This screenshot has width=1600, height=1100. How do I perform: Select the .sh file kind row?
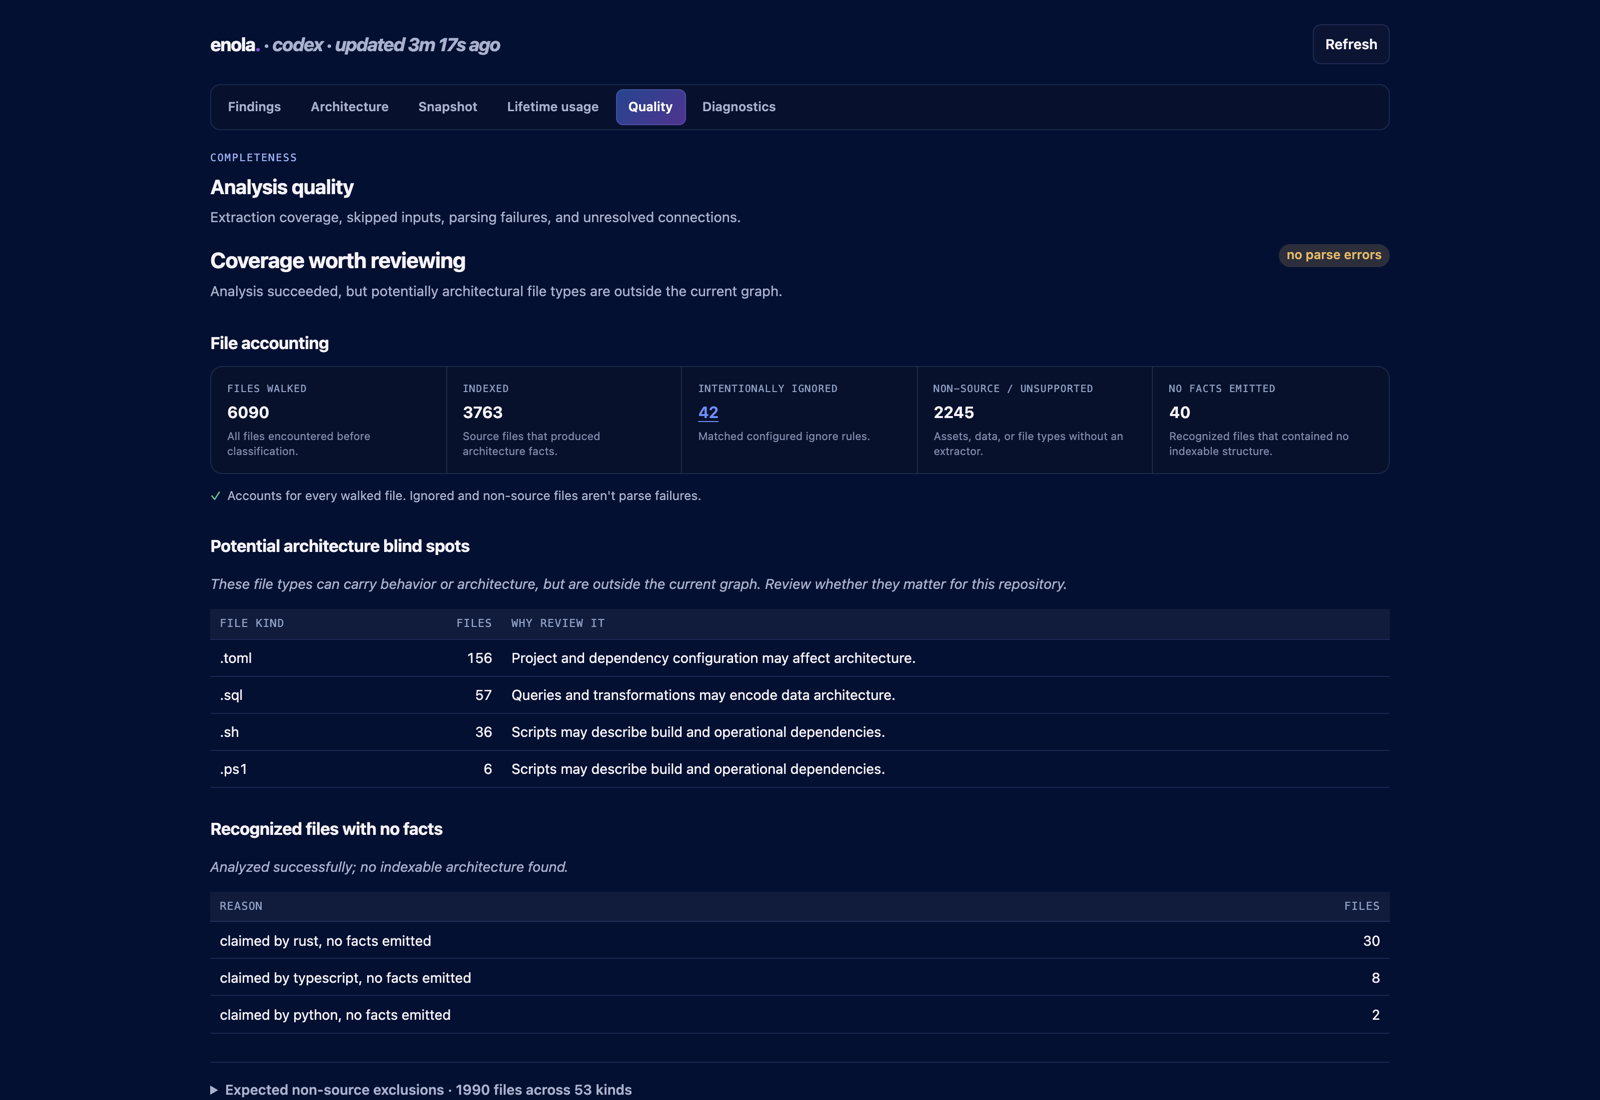(799, 732)
